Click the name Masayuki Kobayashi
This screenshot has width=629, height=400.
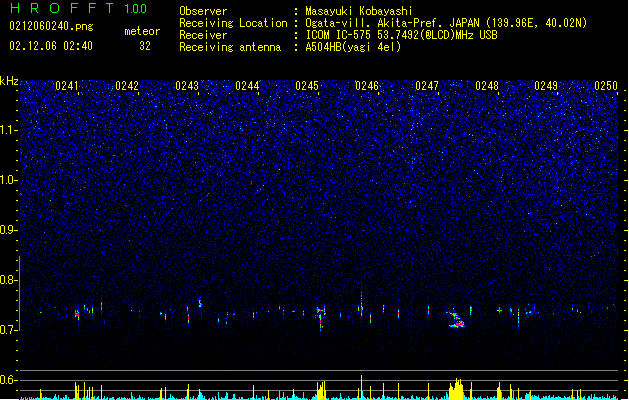[359, 11]
